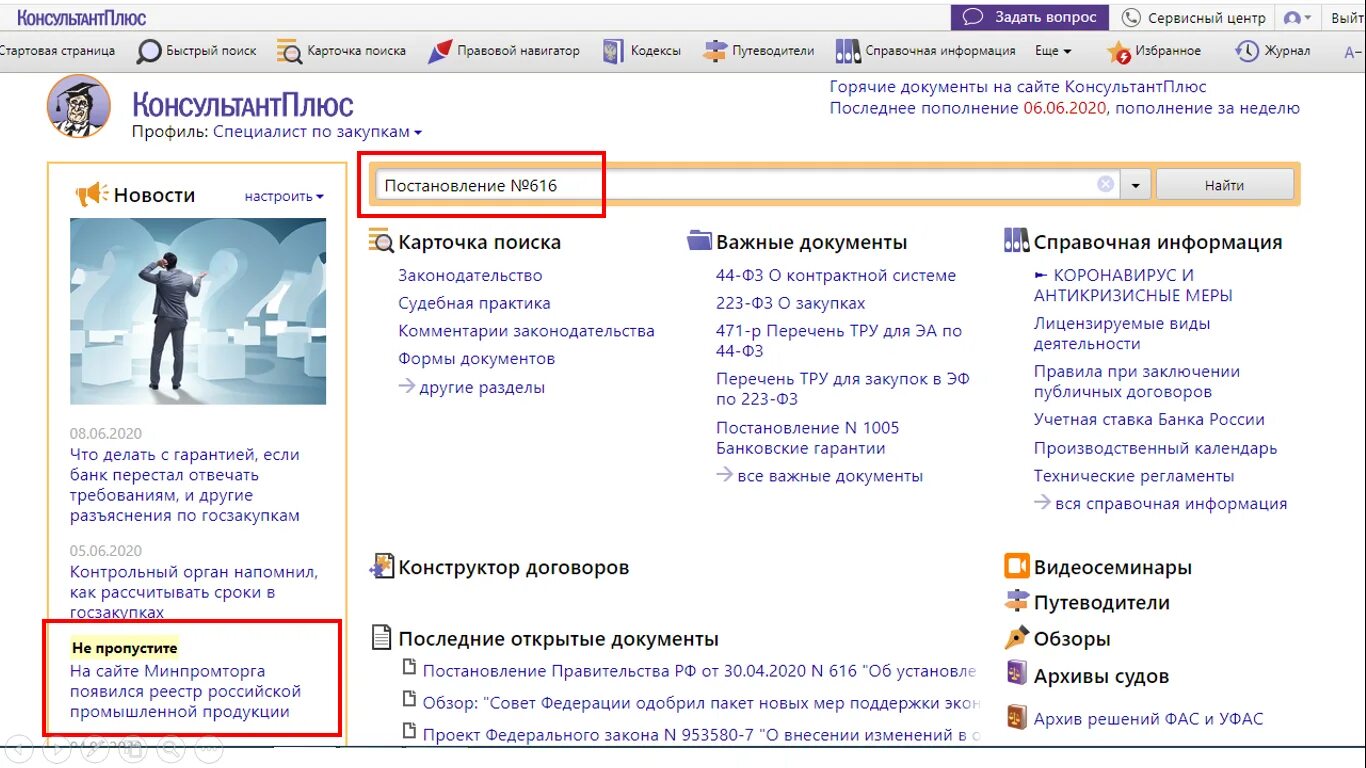Click document icon beside Обзор Совет Федерации
This screenshot has width=1366, height=768.
point(409,699)
